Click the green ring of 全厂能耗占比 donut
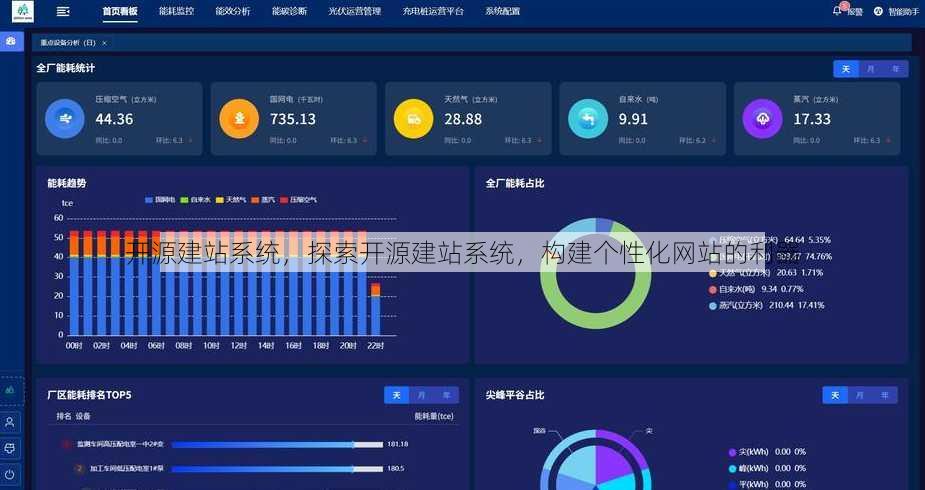This screenshot has height=490, width=925. click(596, 322)
